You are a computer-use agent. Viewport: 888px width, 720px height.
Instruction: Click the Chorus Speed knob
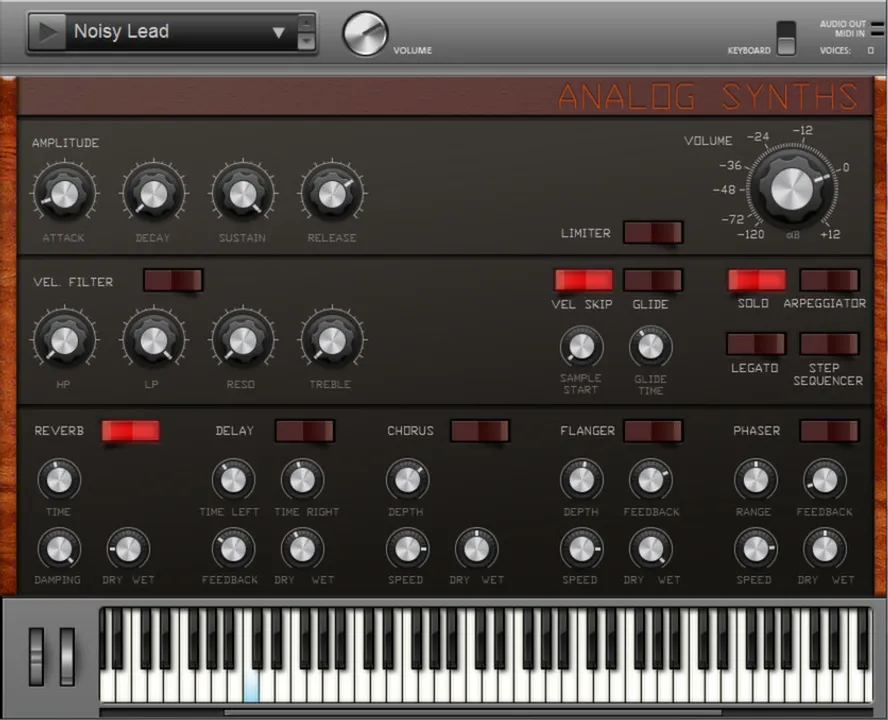407,549
